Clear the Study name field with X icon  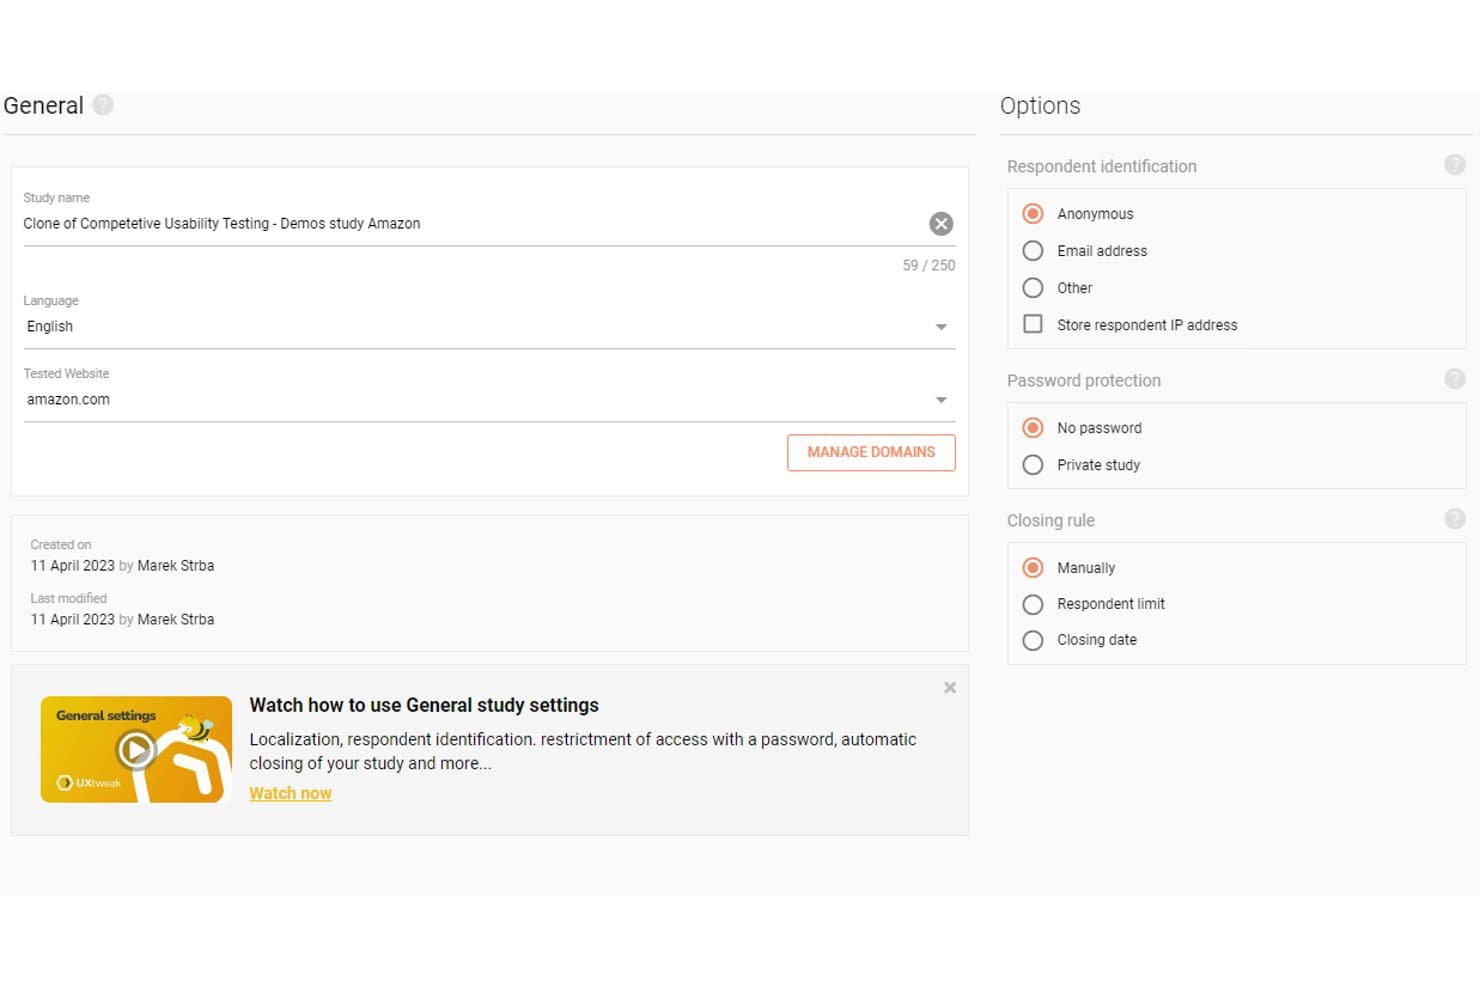(x=941, y=224)
